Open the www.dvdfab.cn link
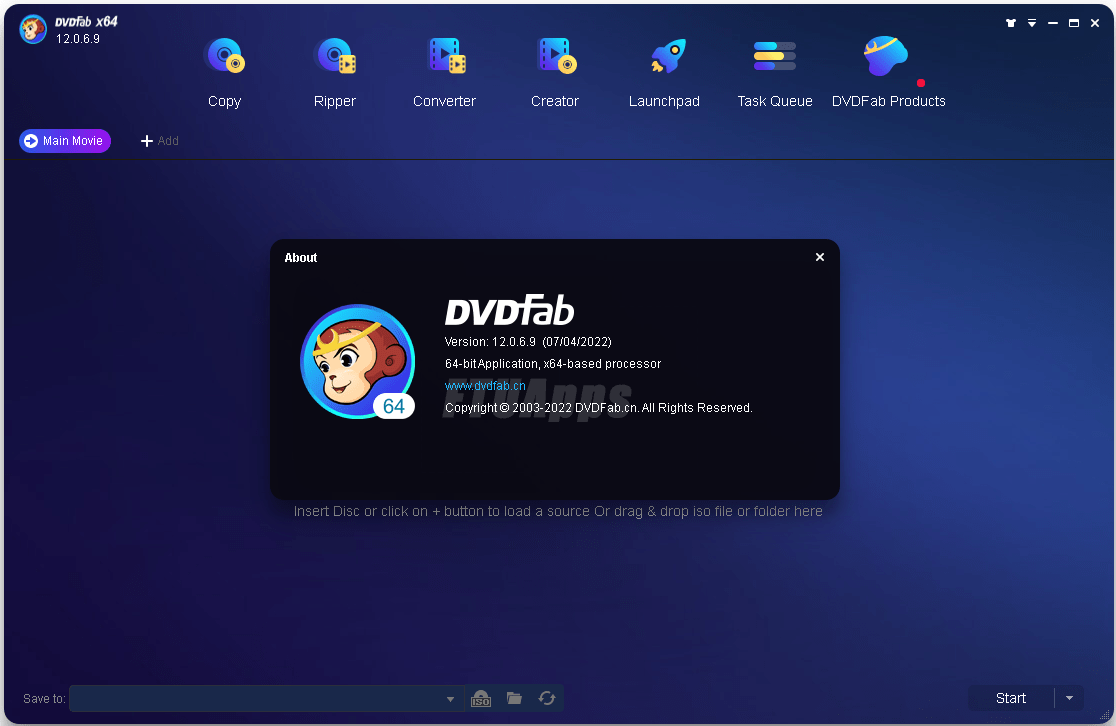Image resolution: width=1116 pixels, height=726 pixels. pos(485,386)
